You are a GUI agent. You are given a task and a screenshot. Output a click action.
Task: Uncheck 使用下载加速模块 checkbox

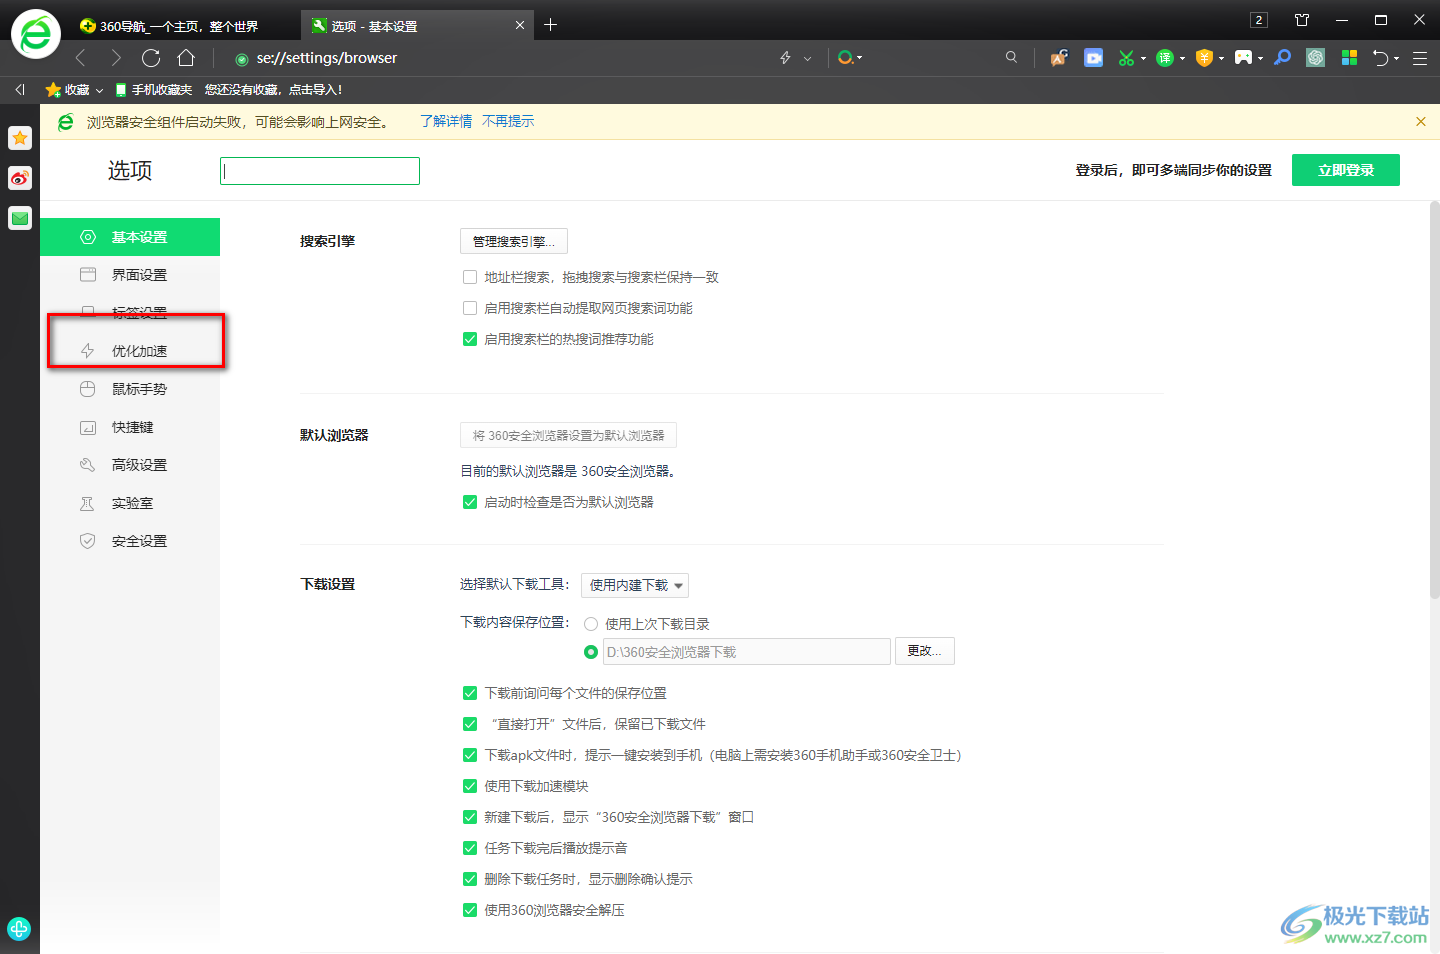pos(470,786)
